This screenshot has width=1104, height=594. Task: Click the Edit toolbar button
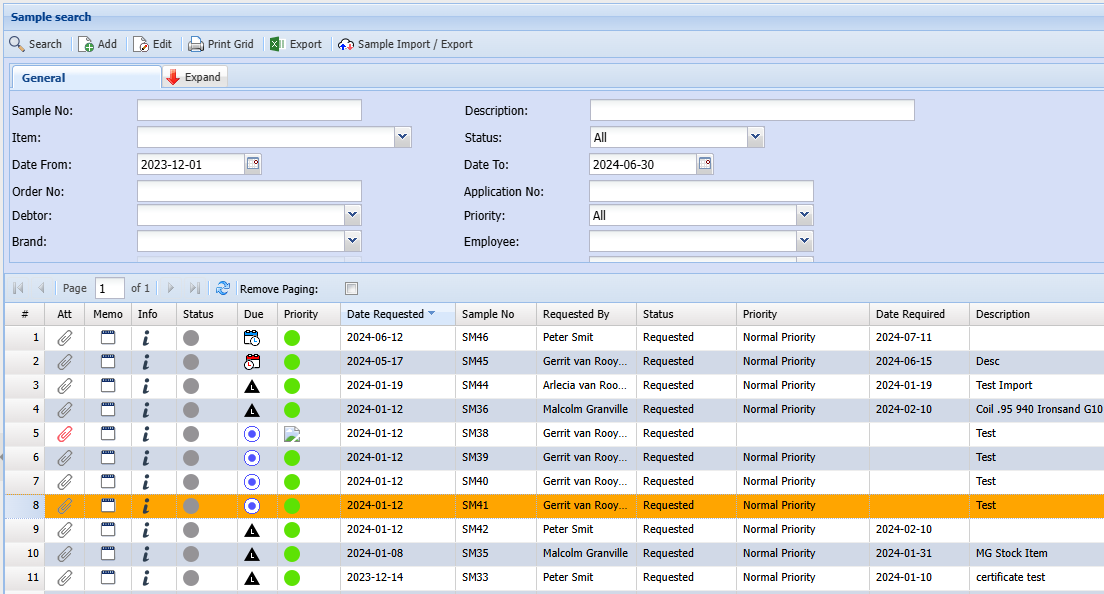point(152,44)
